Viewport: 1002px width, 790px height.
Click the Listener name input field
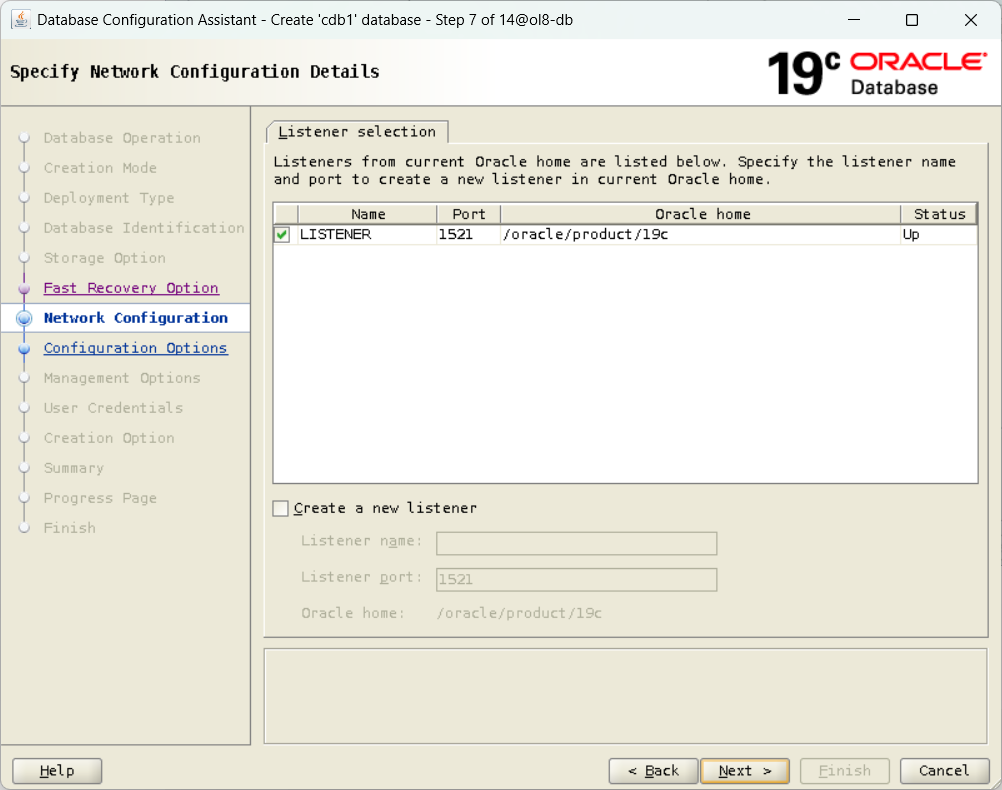point(576,543)
